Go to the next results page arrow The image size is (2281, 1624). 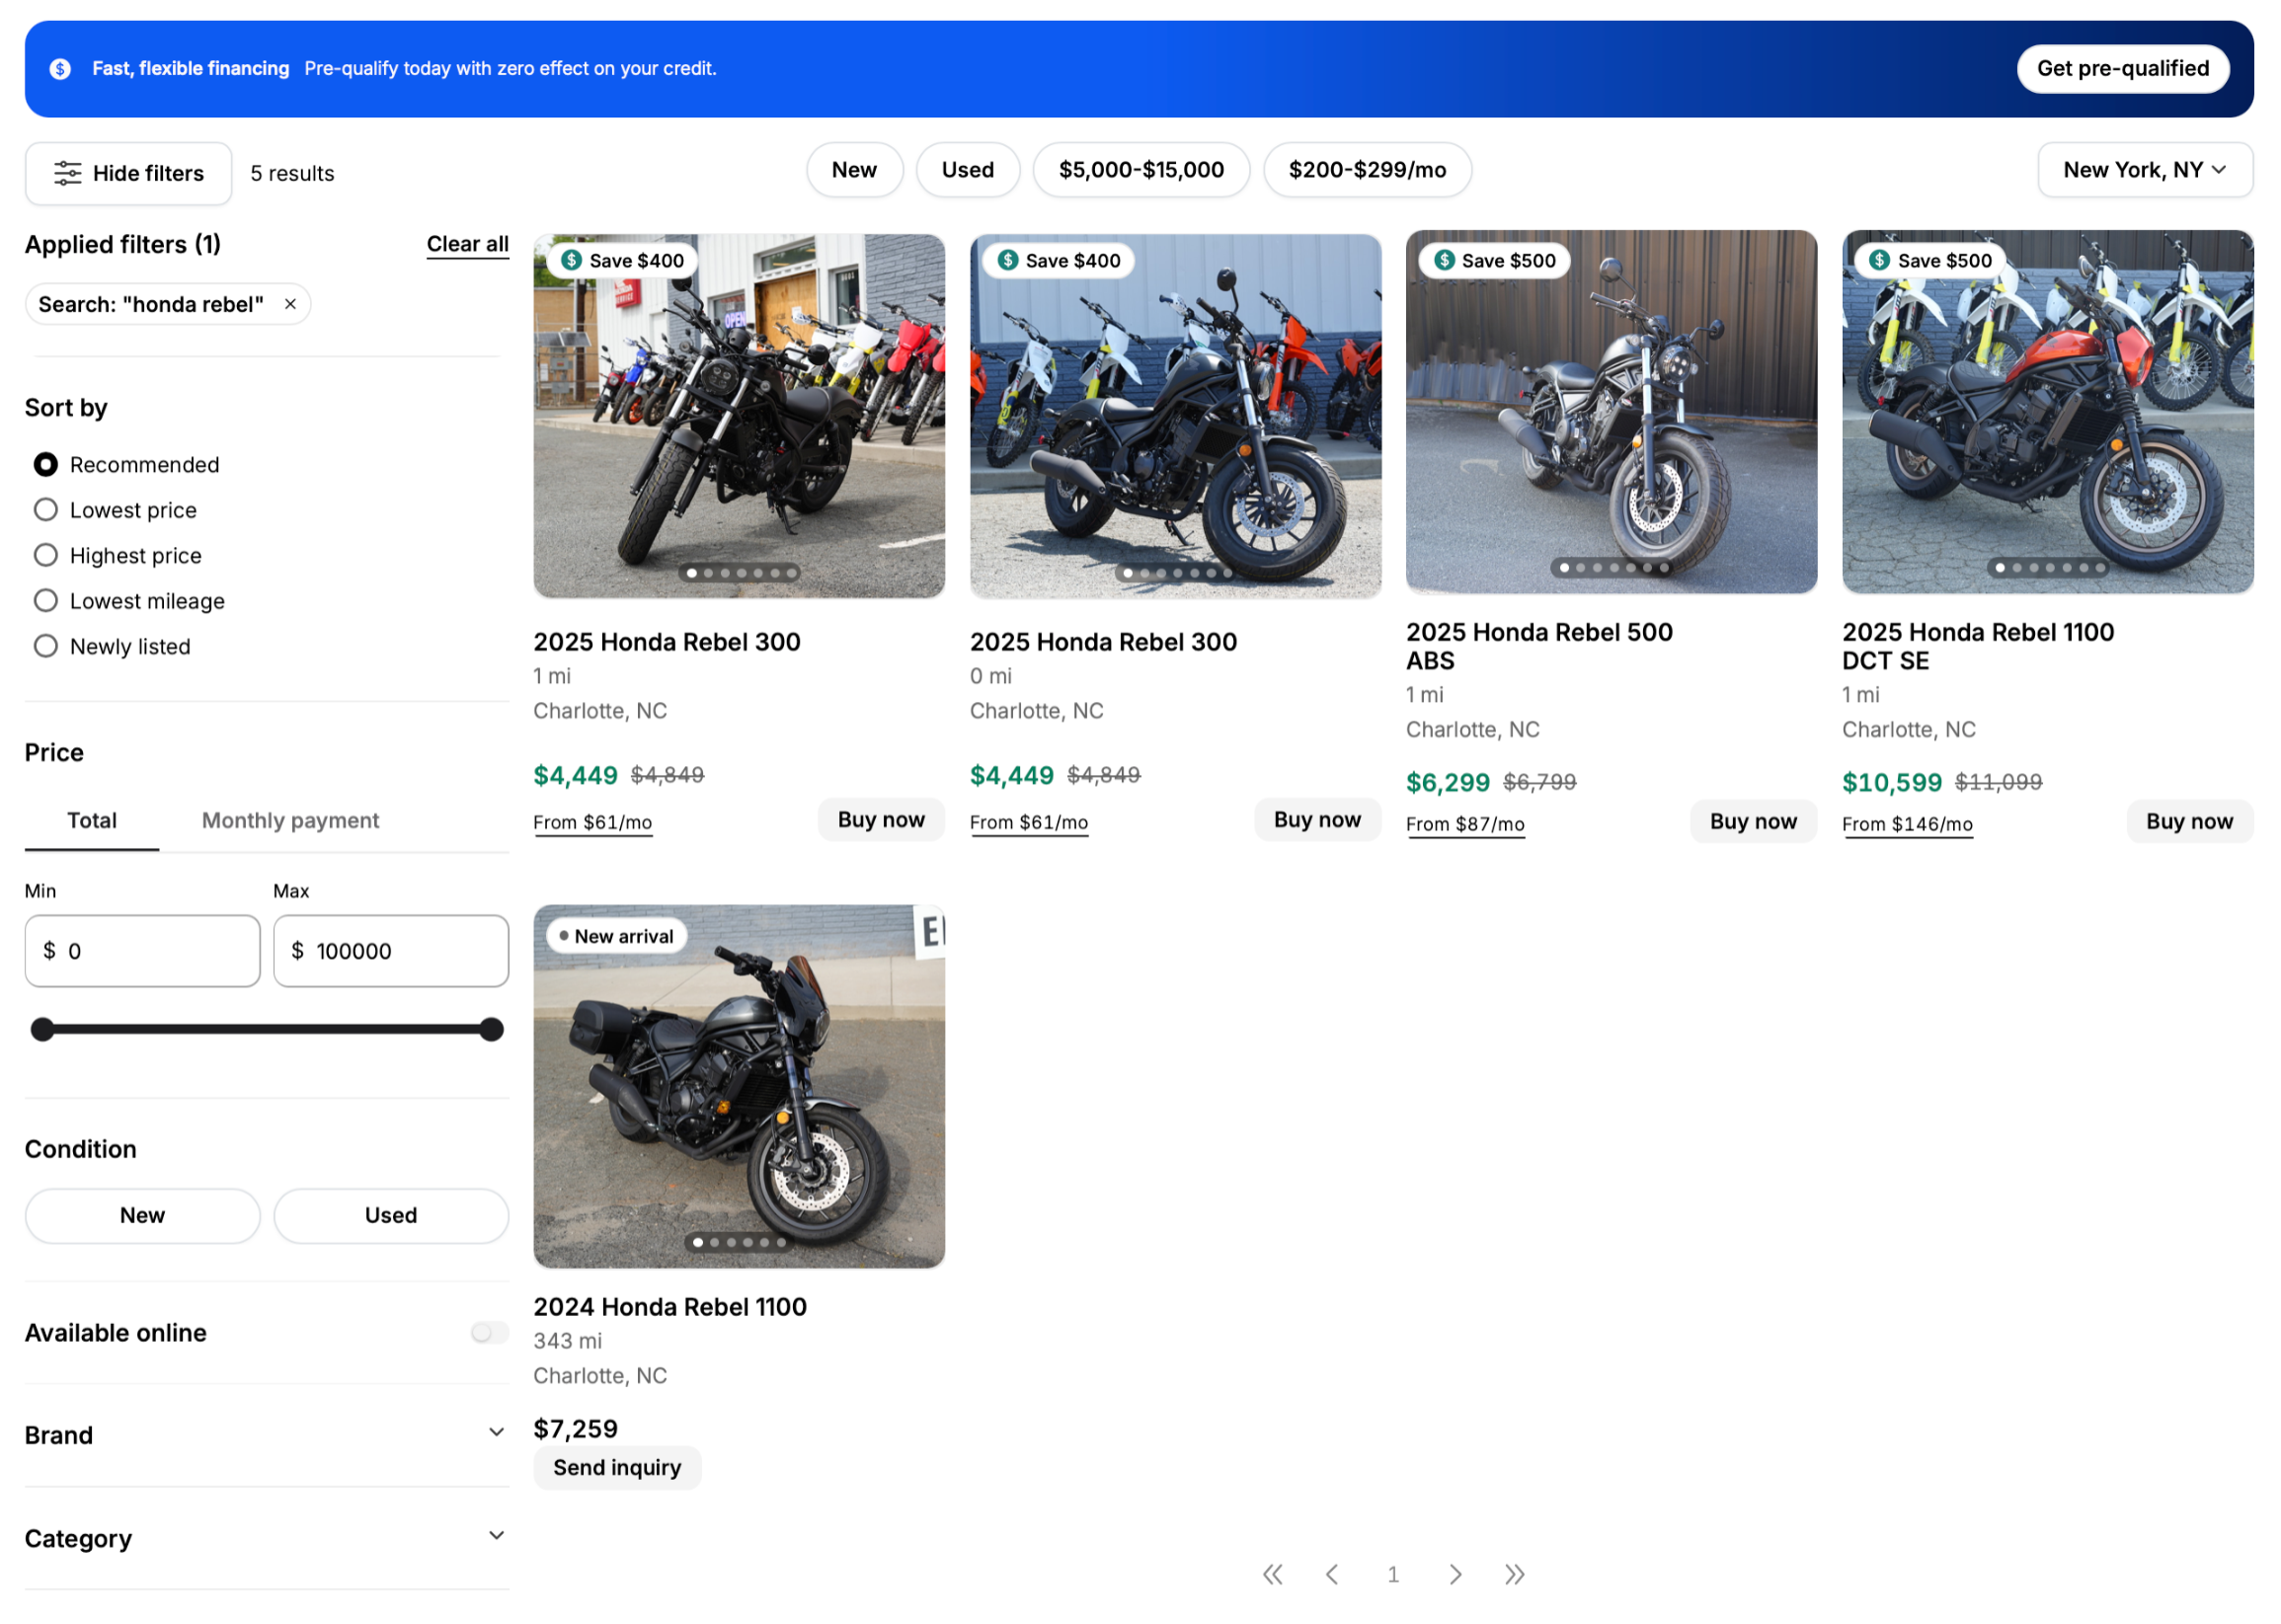pos(1456,1576)
